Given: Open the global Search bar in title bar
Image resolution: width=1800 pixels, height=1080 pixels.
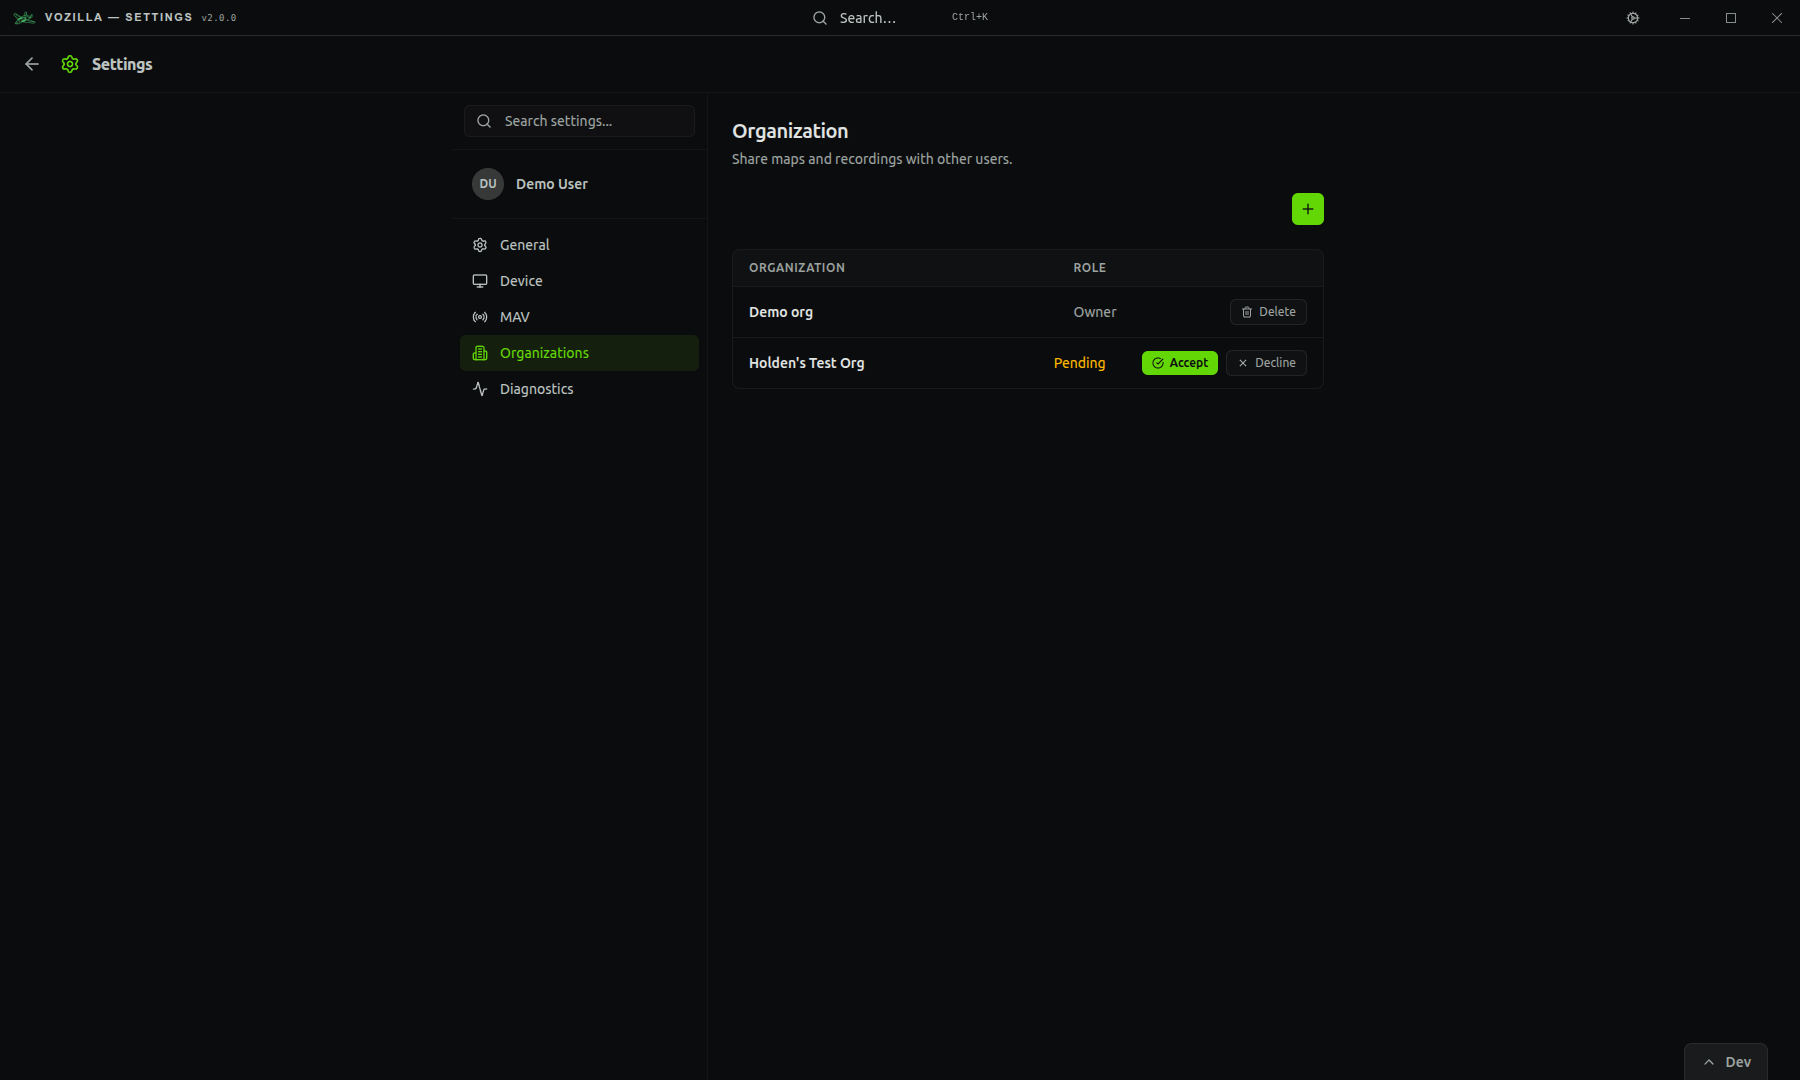Looking at the screenshot, I should click(868, 18).
